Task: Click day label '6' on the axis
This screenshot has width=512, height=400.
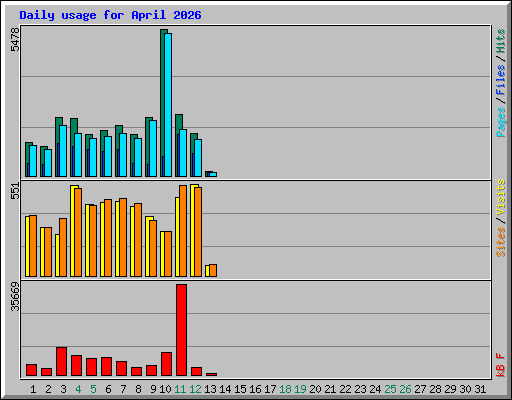Action: point(108,389)
